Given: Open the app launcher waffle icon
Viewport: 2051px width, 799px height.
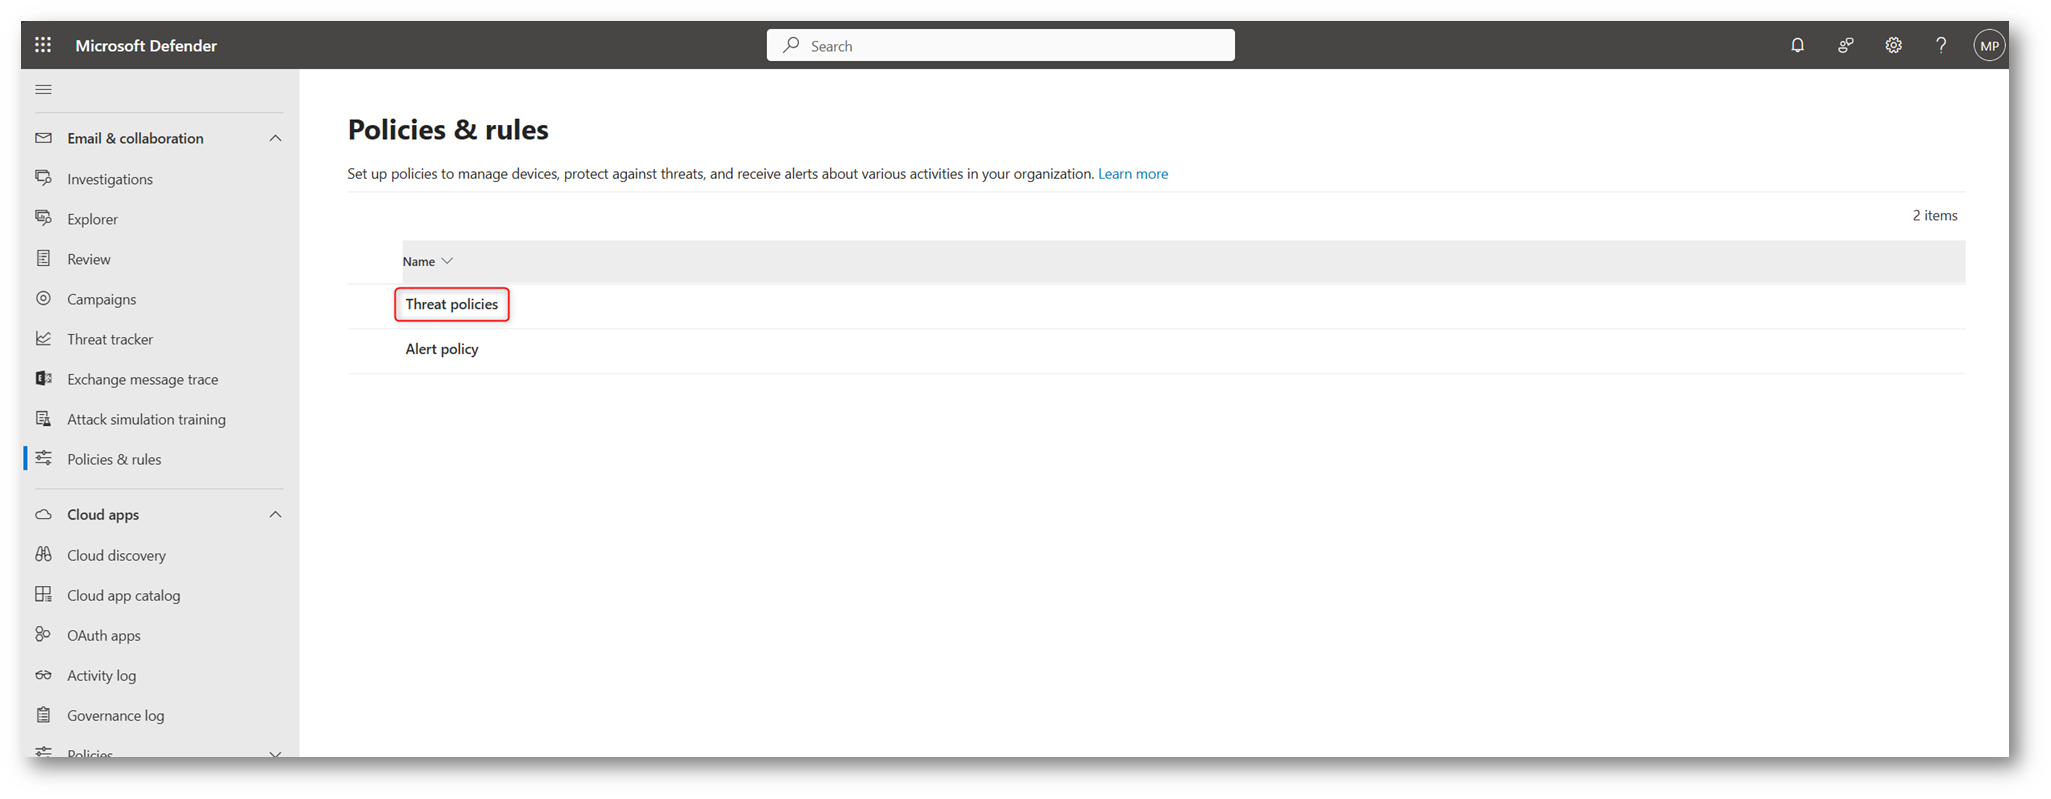Looking at the screenshot, I should (x=43, y=45).
